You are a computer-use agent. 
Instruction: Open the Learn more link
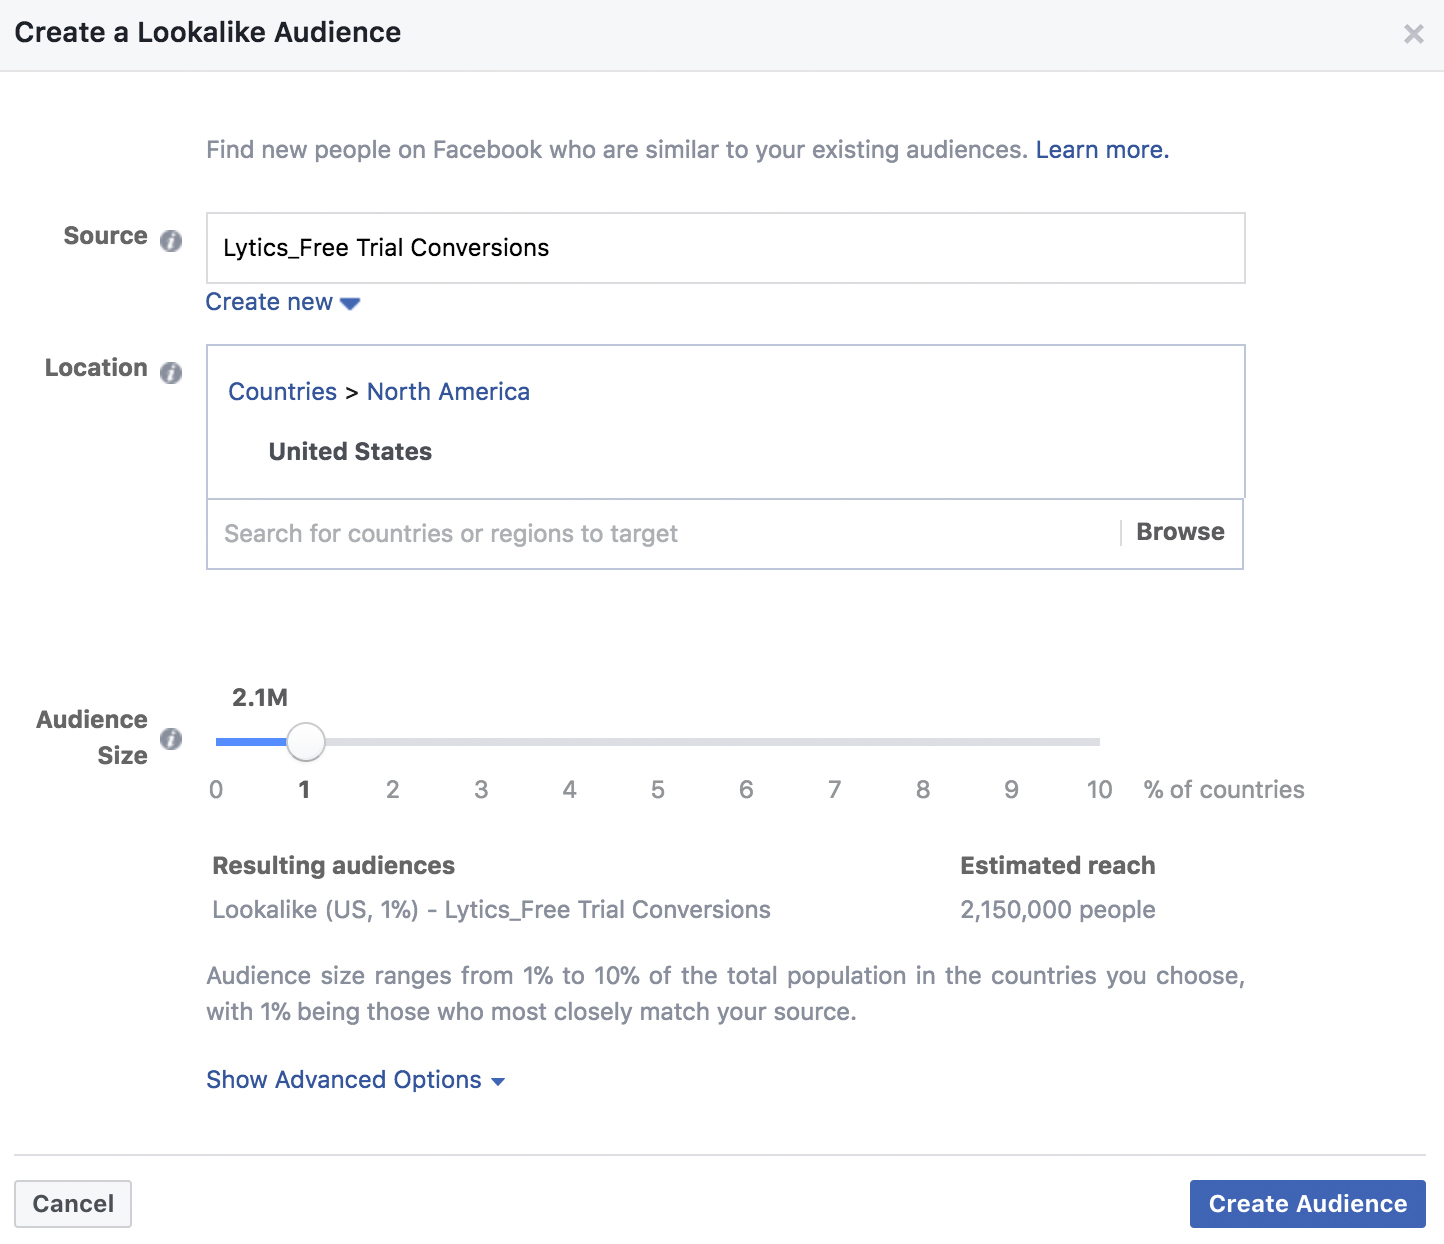click(1102, 150)
